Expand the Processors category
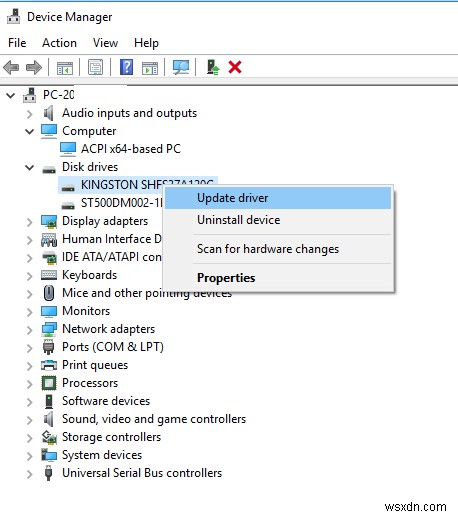The image size is (458, 517). 29,384
